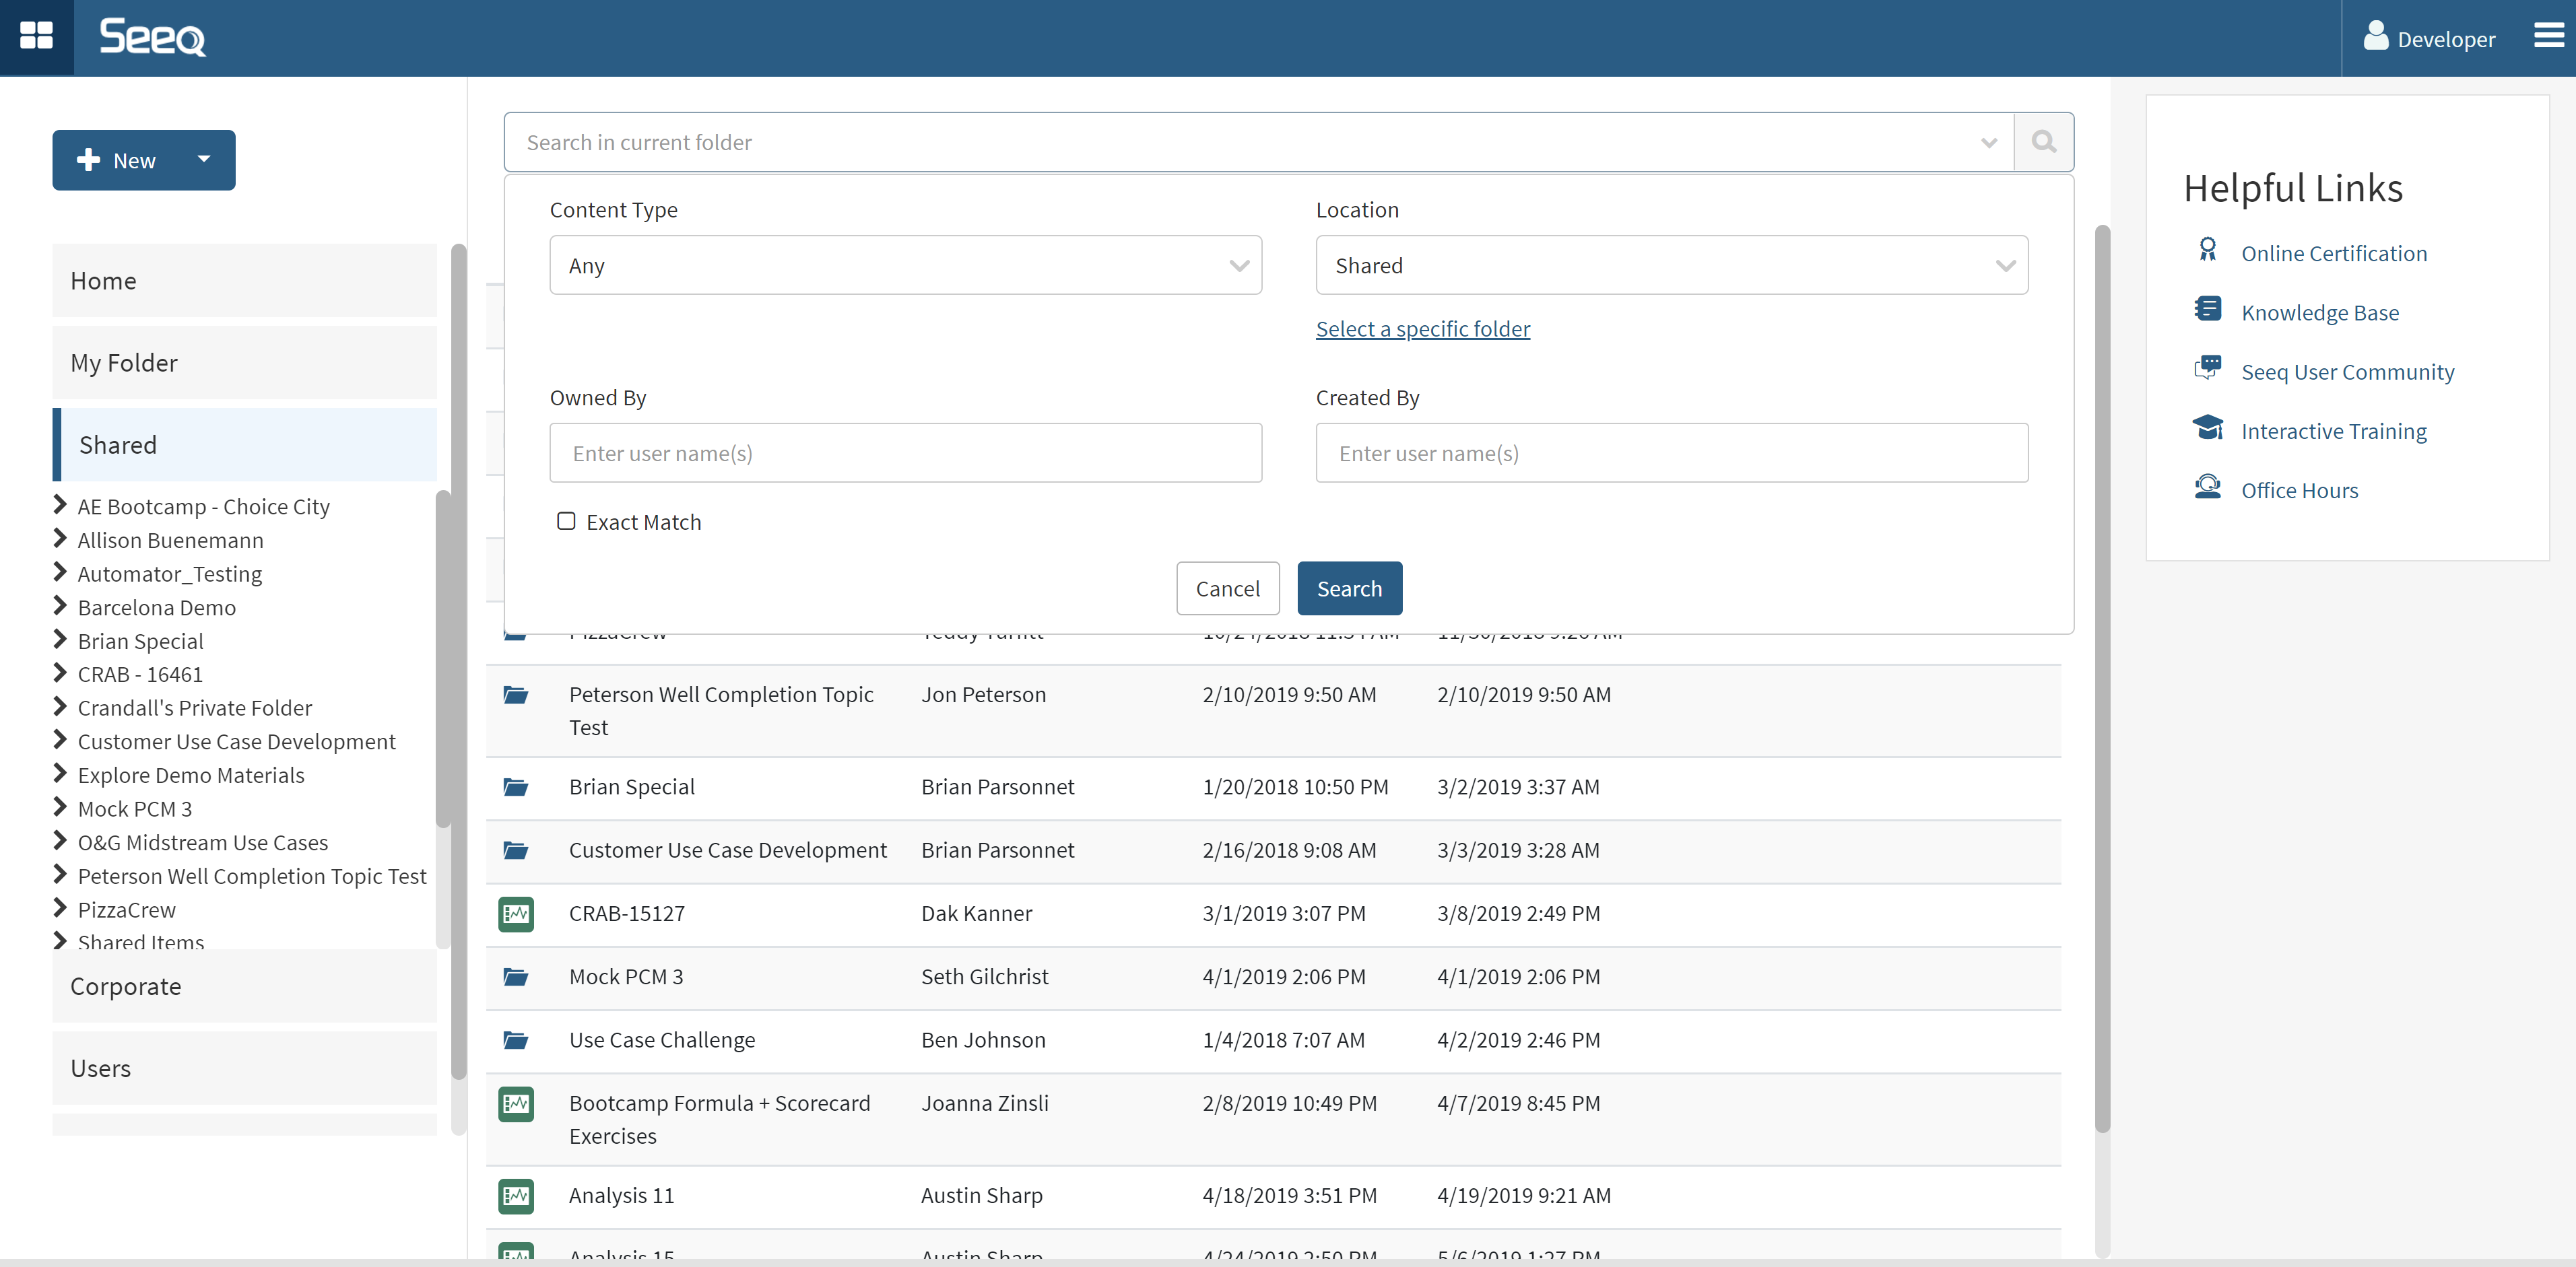Click the main content vertical scrollbar
This screenshot has height=1267, width=2576.
click(2102, 680)
